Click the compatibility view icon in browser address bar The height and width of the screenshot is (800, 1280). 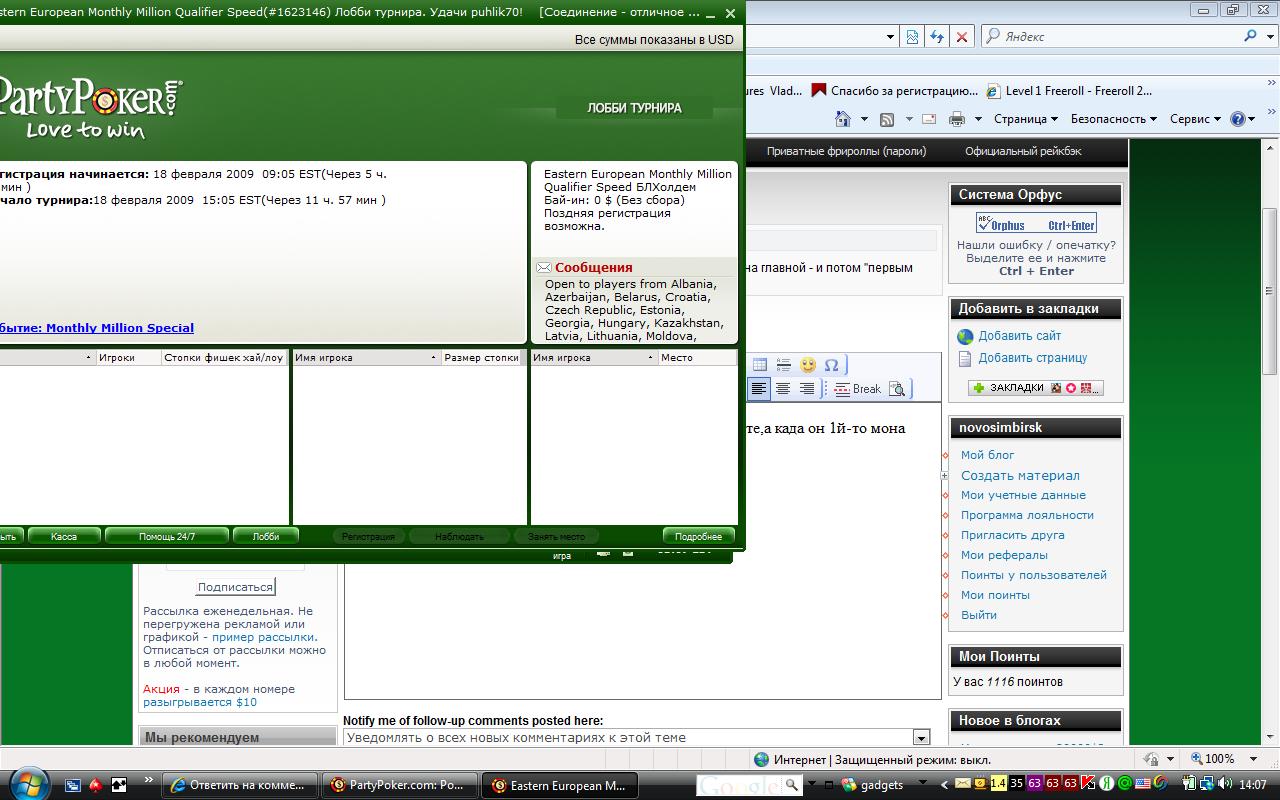tap(912, 36)
